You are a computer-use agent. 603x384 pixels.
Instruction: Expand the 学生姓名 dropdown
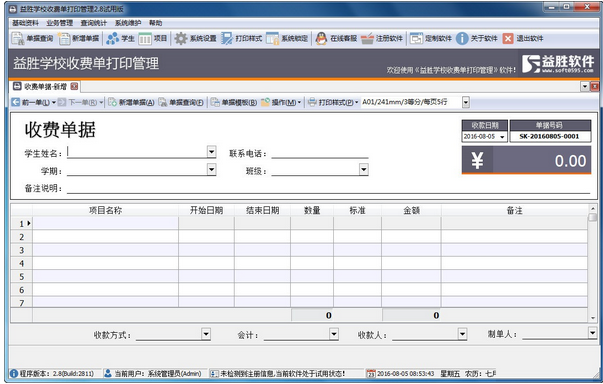pos(212,151)
